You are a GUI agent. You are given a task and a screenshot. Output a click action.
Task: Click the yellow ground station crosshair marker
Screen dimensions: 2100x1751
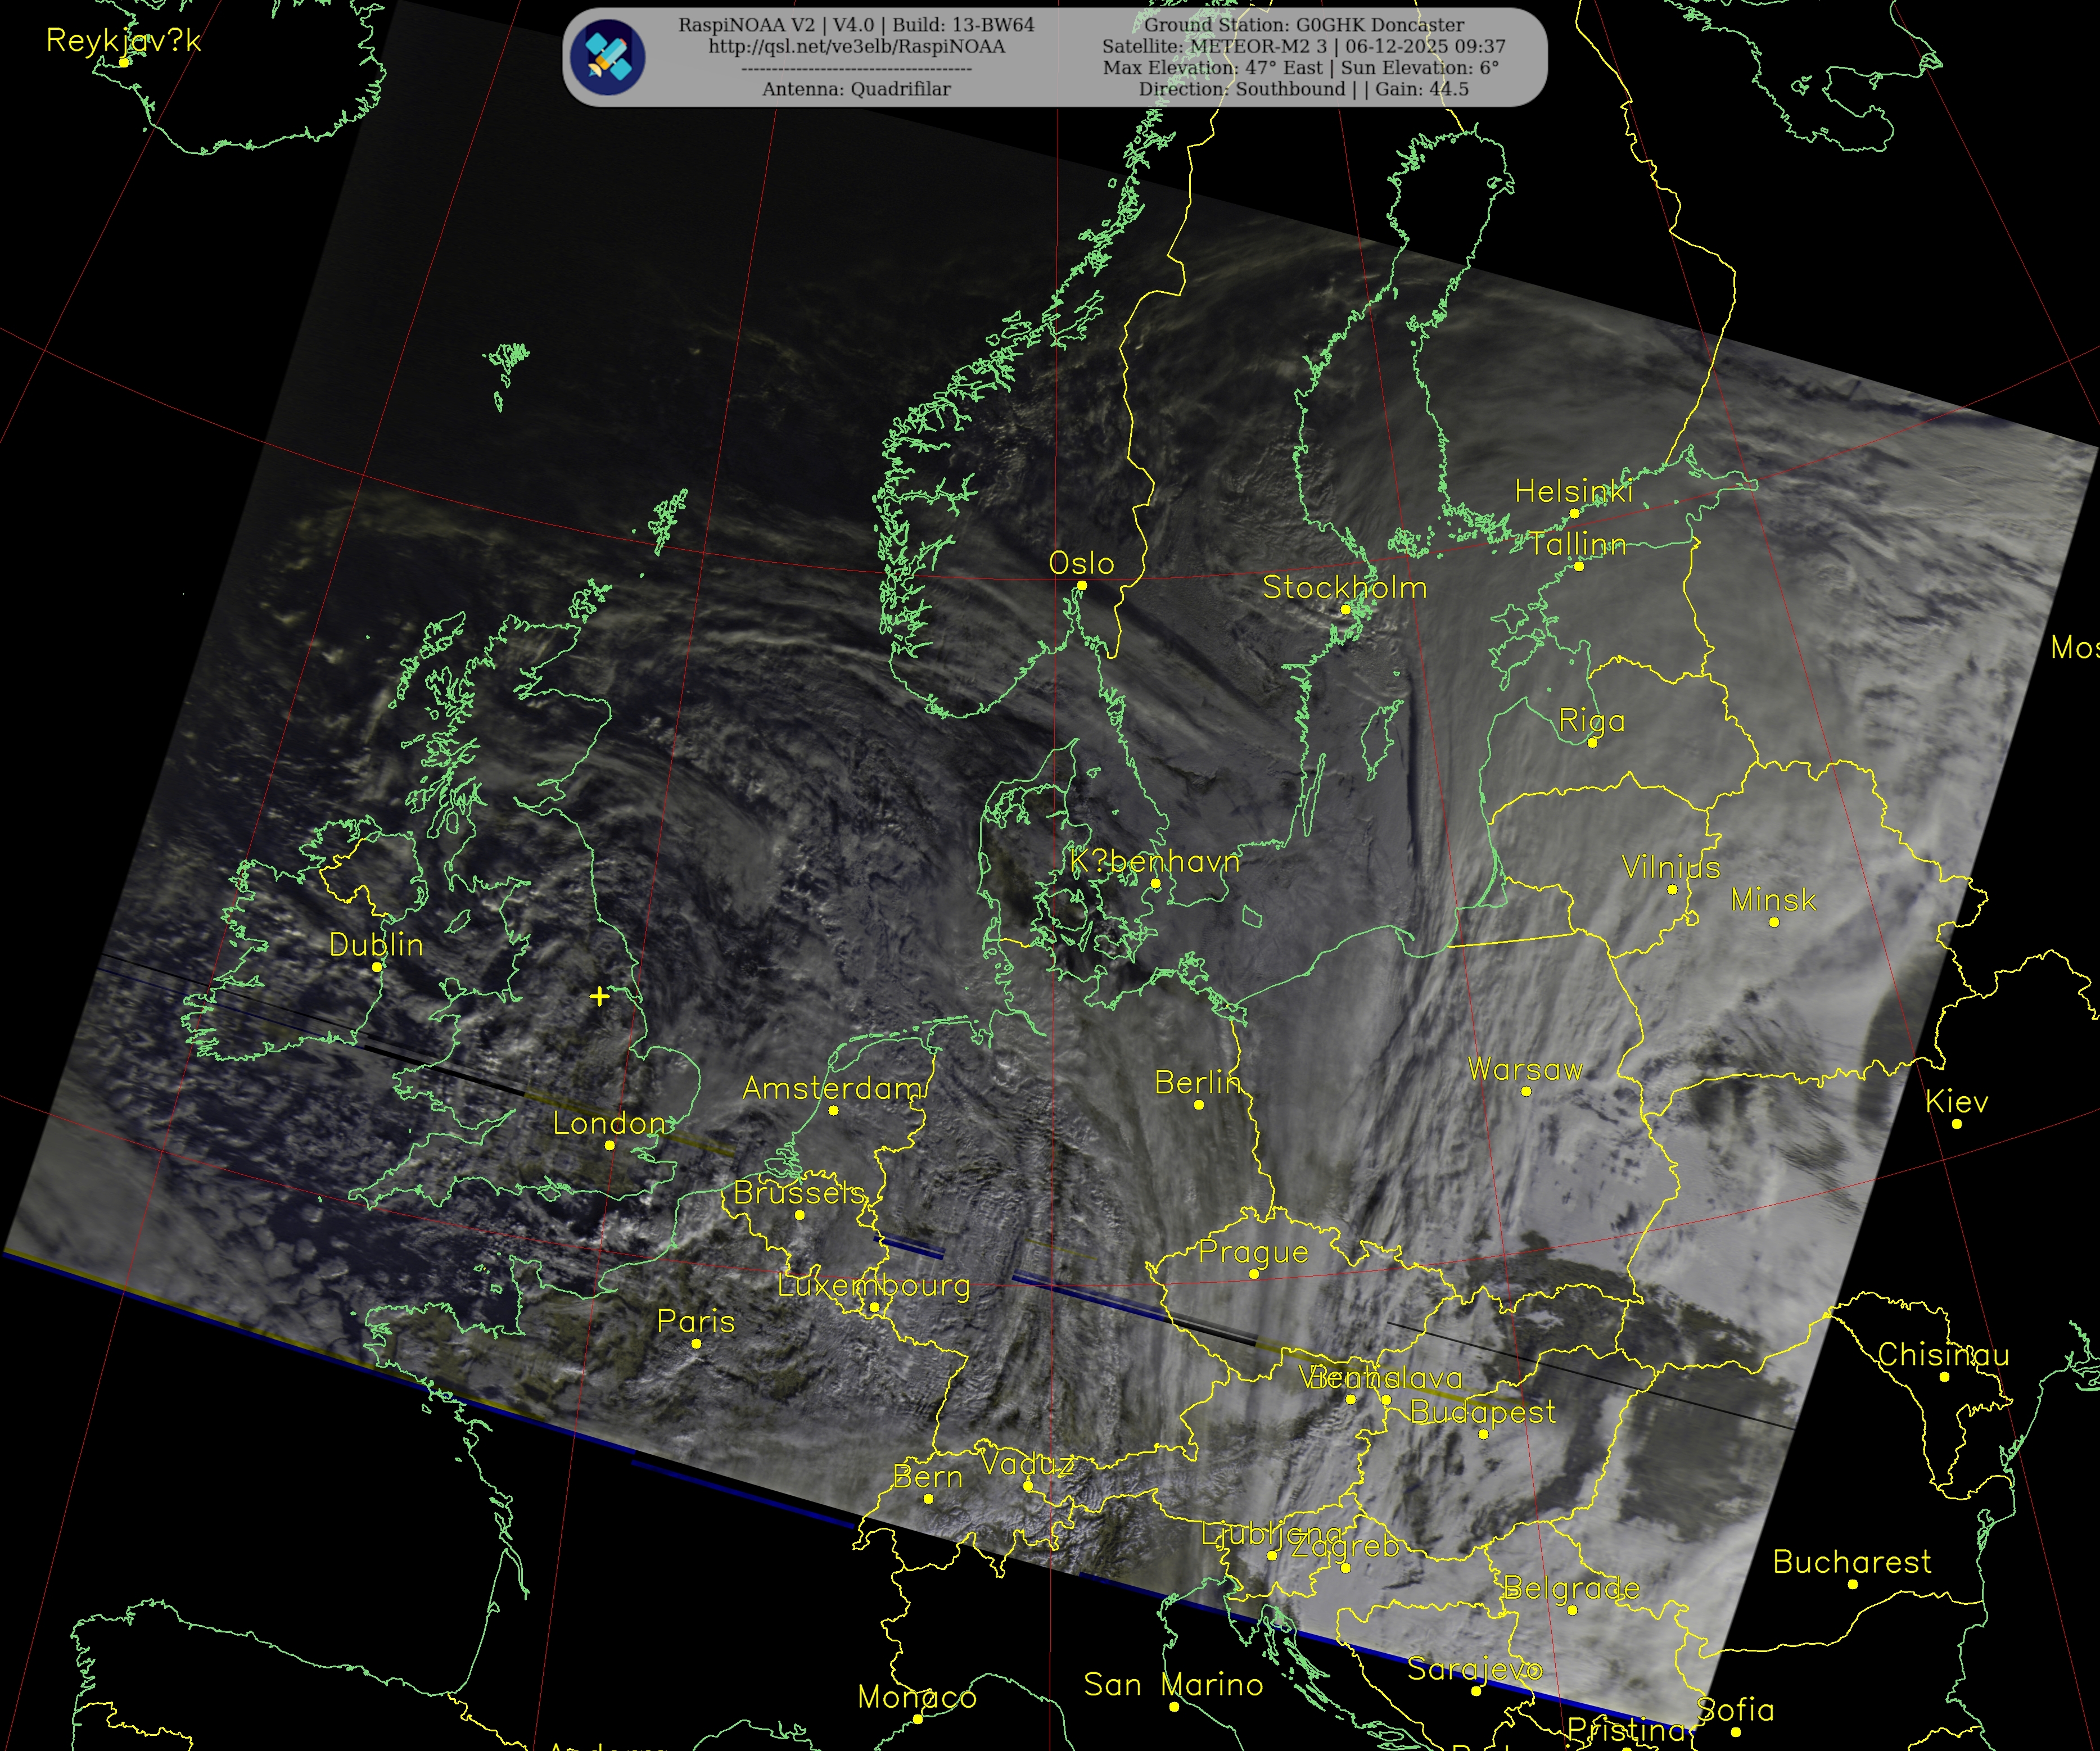coord(599,996)
